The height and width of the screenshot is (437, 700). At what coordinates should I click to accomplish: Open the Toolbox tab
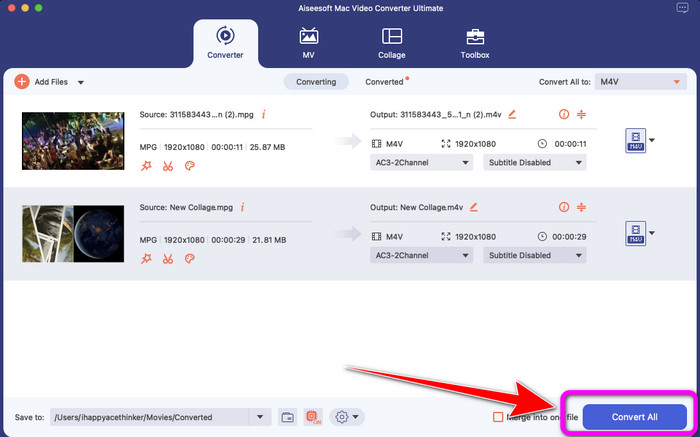click(474, 43)
